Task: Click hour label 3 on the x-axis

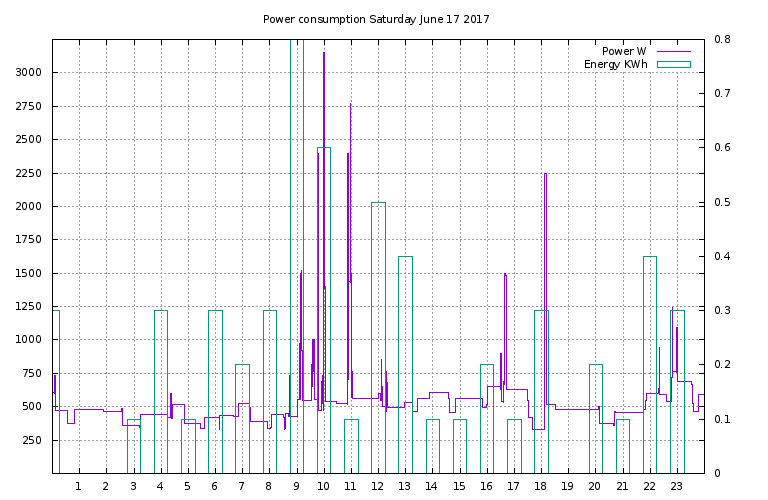Action: (x=133, y=486)
